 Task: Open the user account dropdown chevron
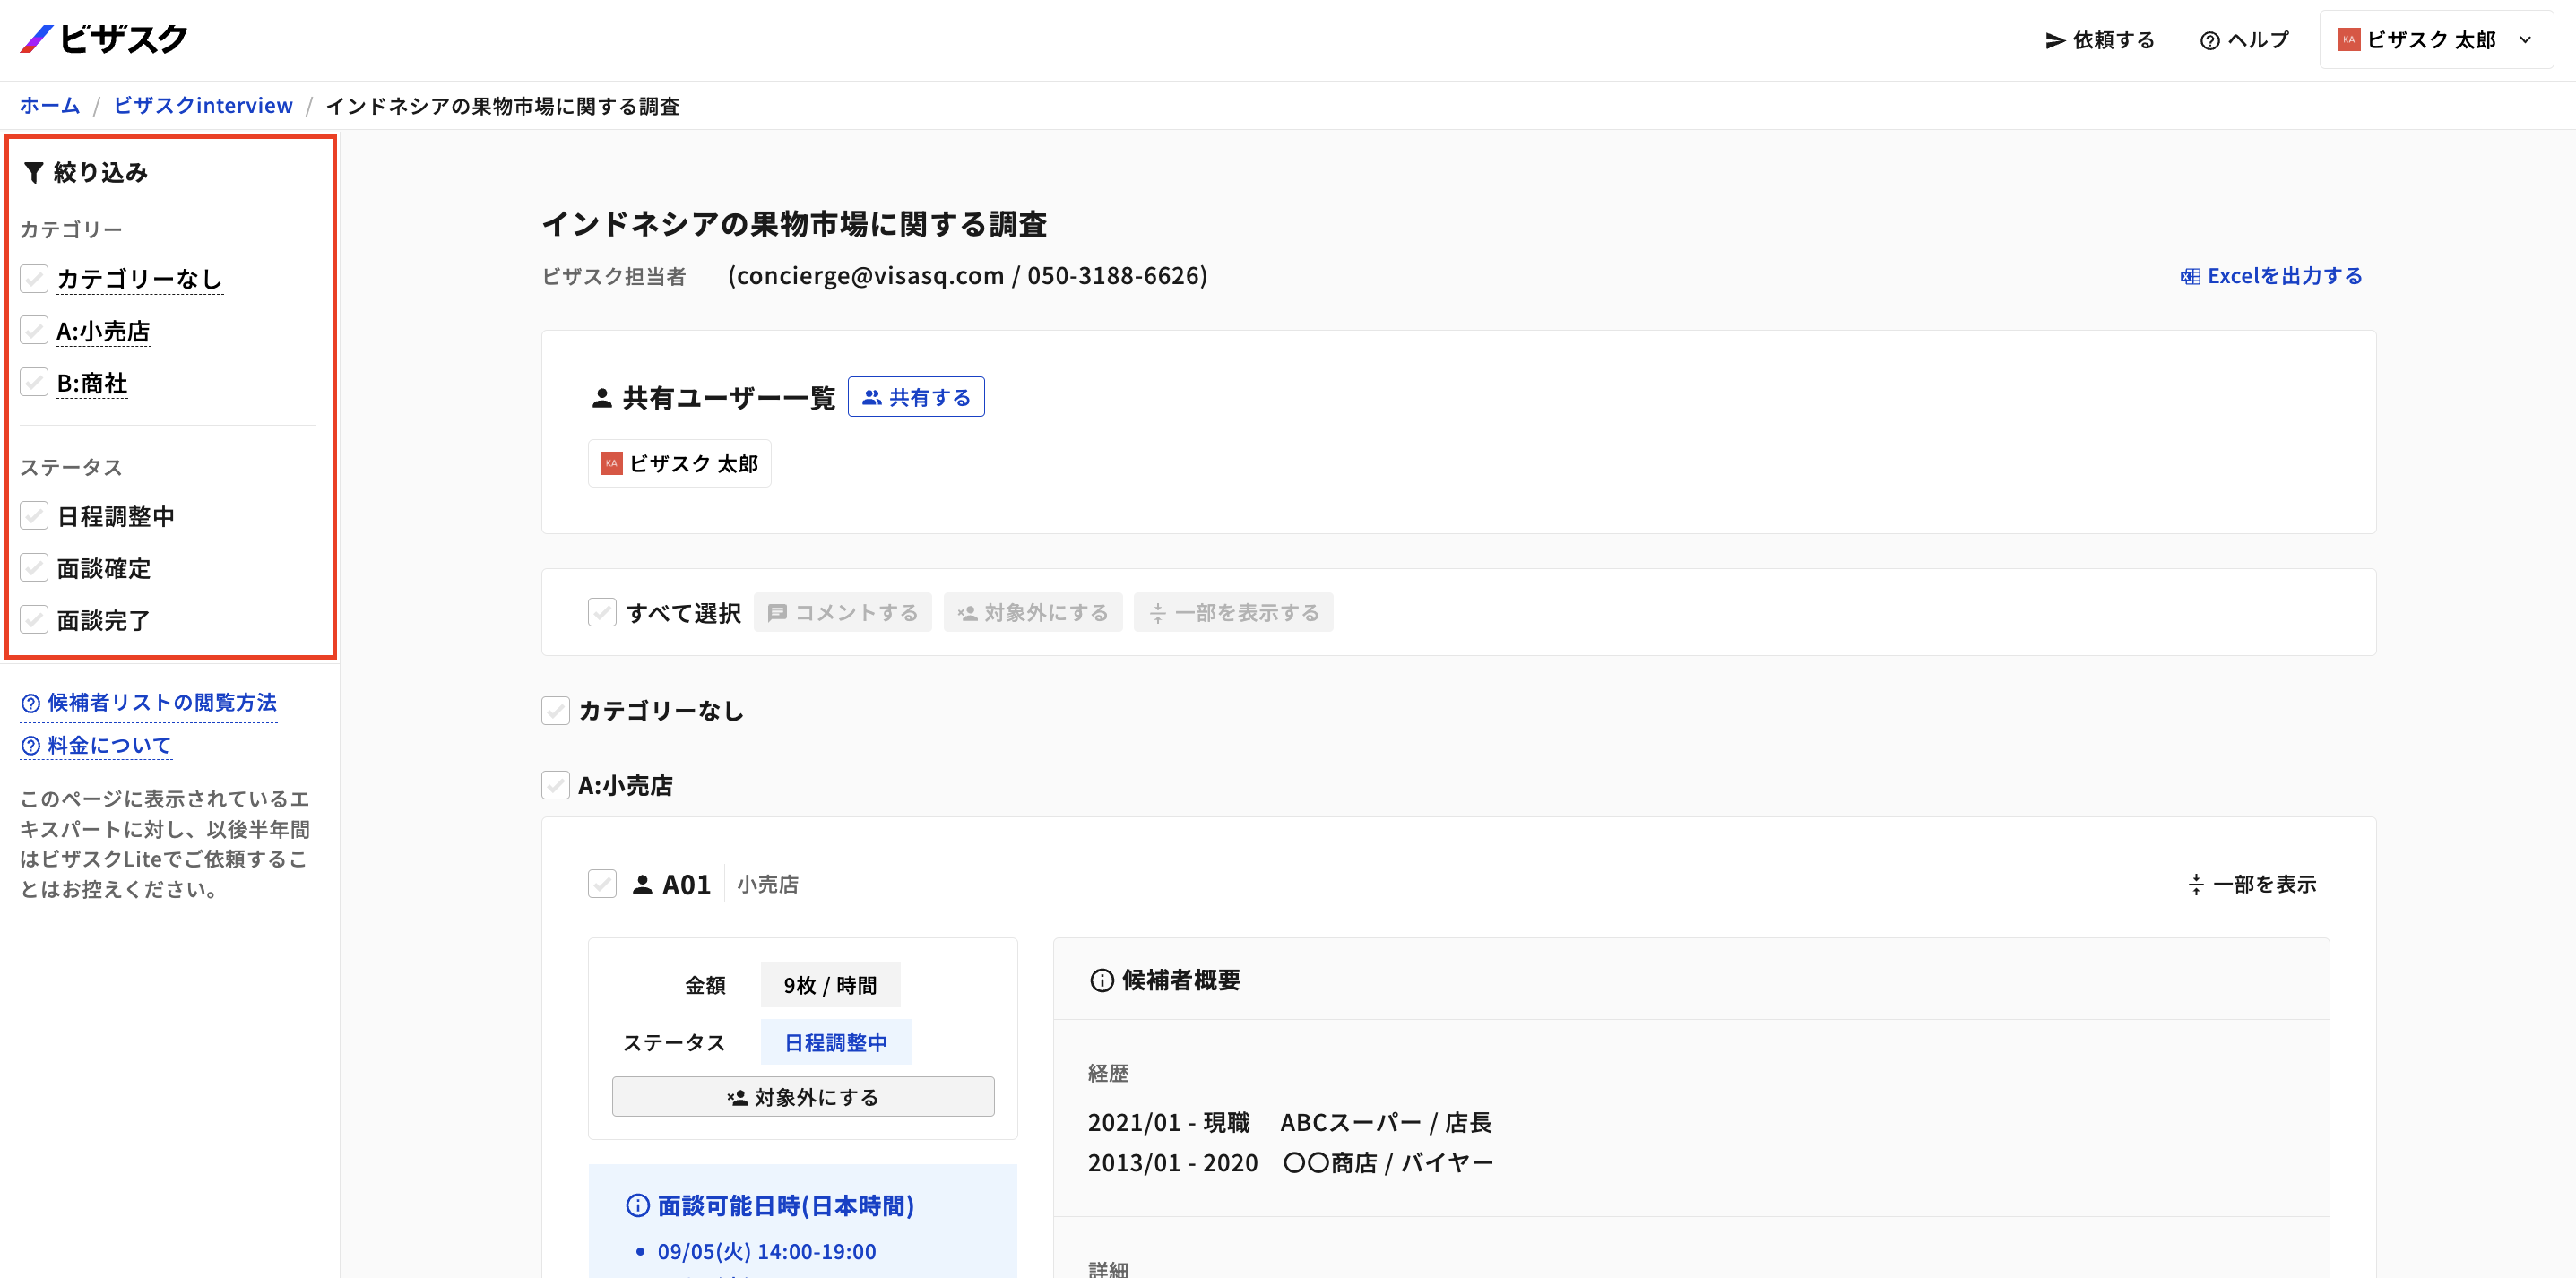coord(2525,40)
